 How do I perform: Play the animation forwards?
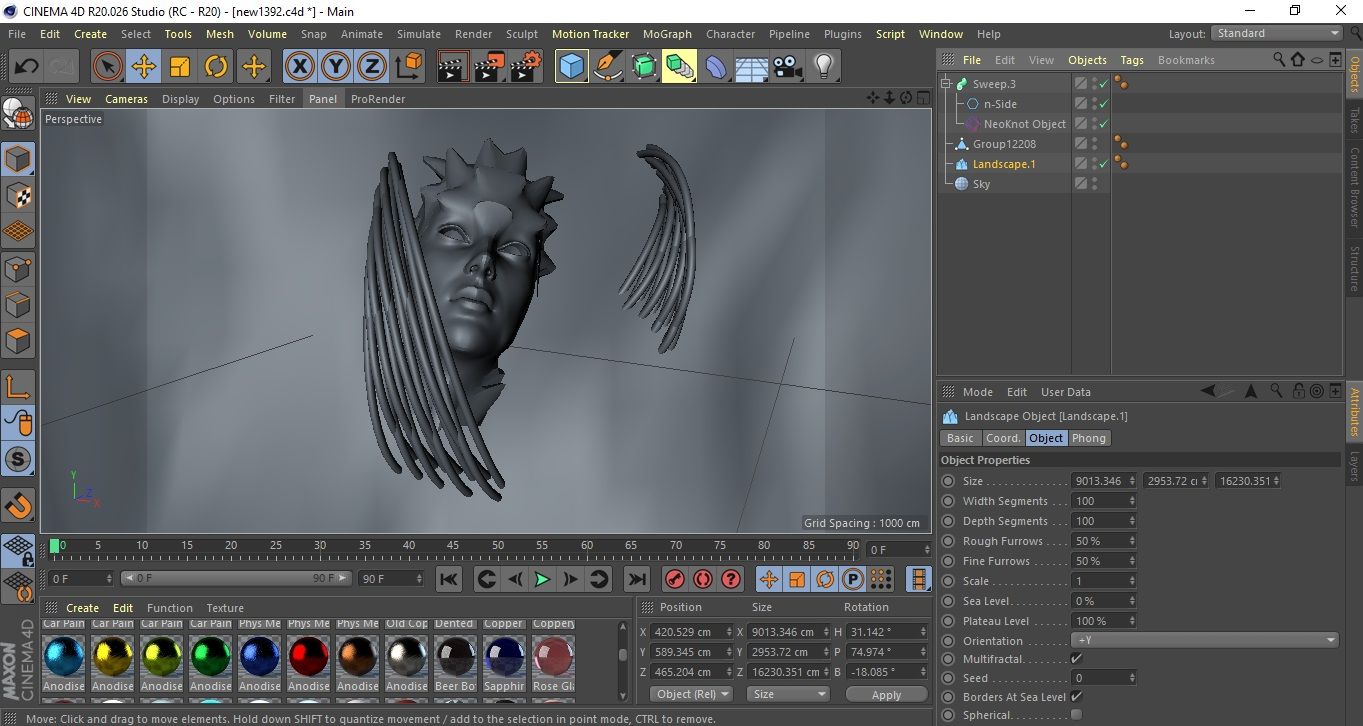click(x=542, y=579)
